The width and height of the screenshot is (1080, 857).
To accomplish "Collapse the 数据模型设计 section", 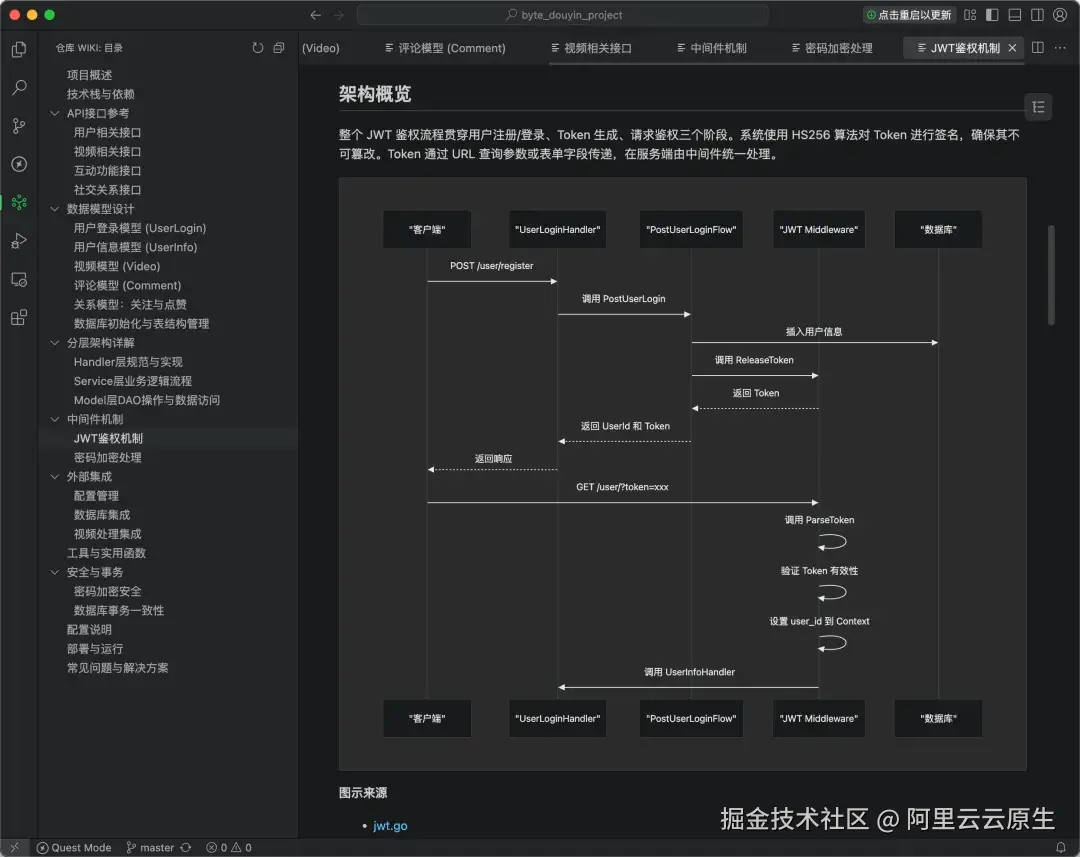I will (x=54, y=209).
